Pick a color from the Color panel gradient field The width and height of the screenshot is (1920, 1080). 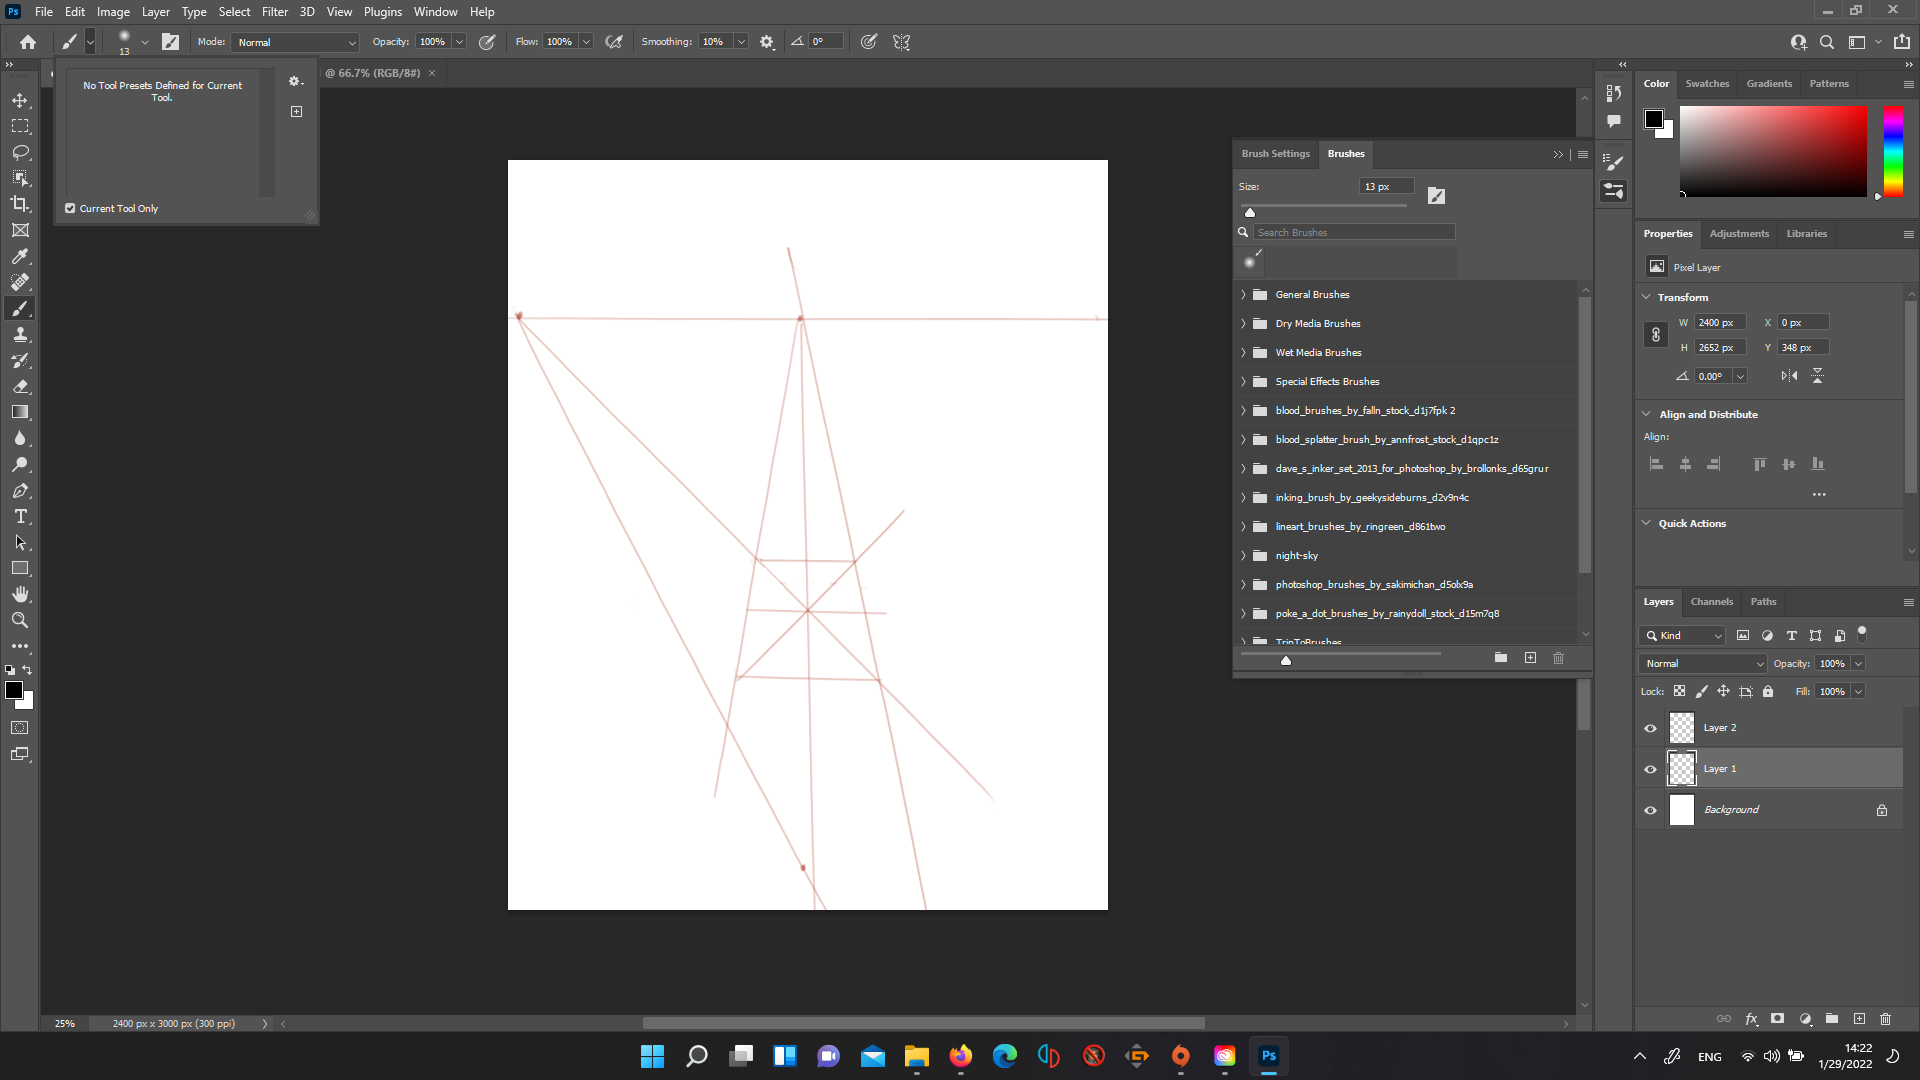(x=1773, y=150)
